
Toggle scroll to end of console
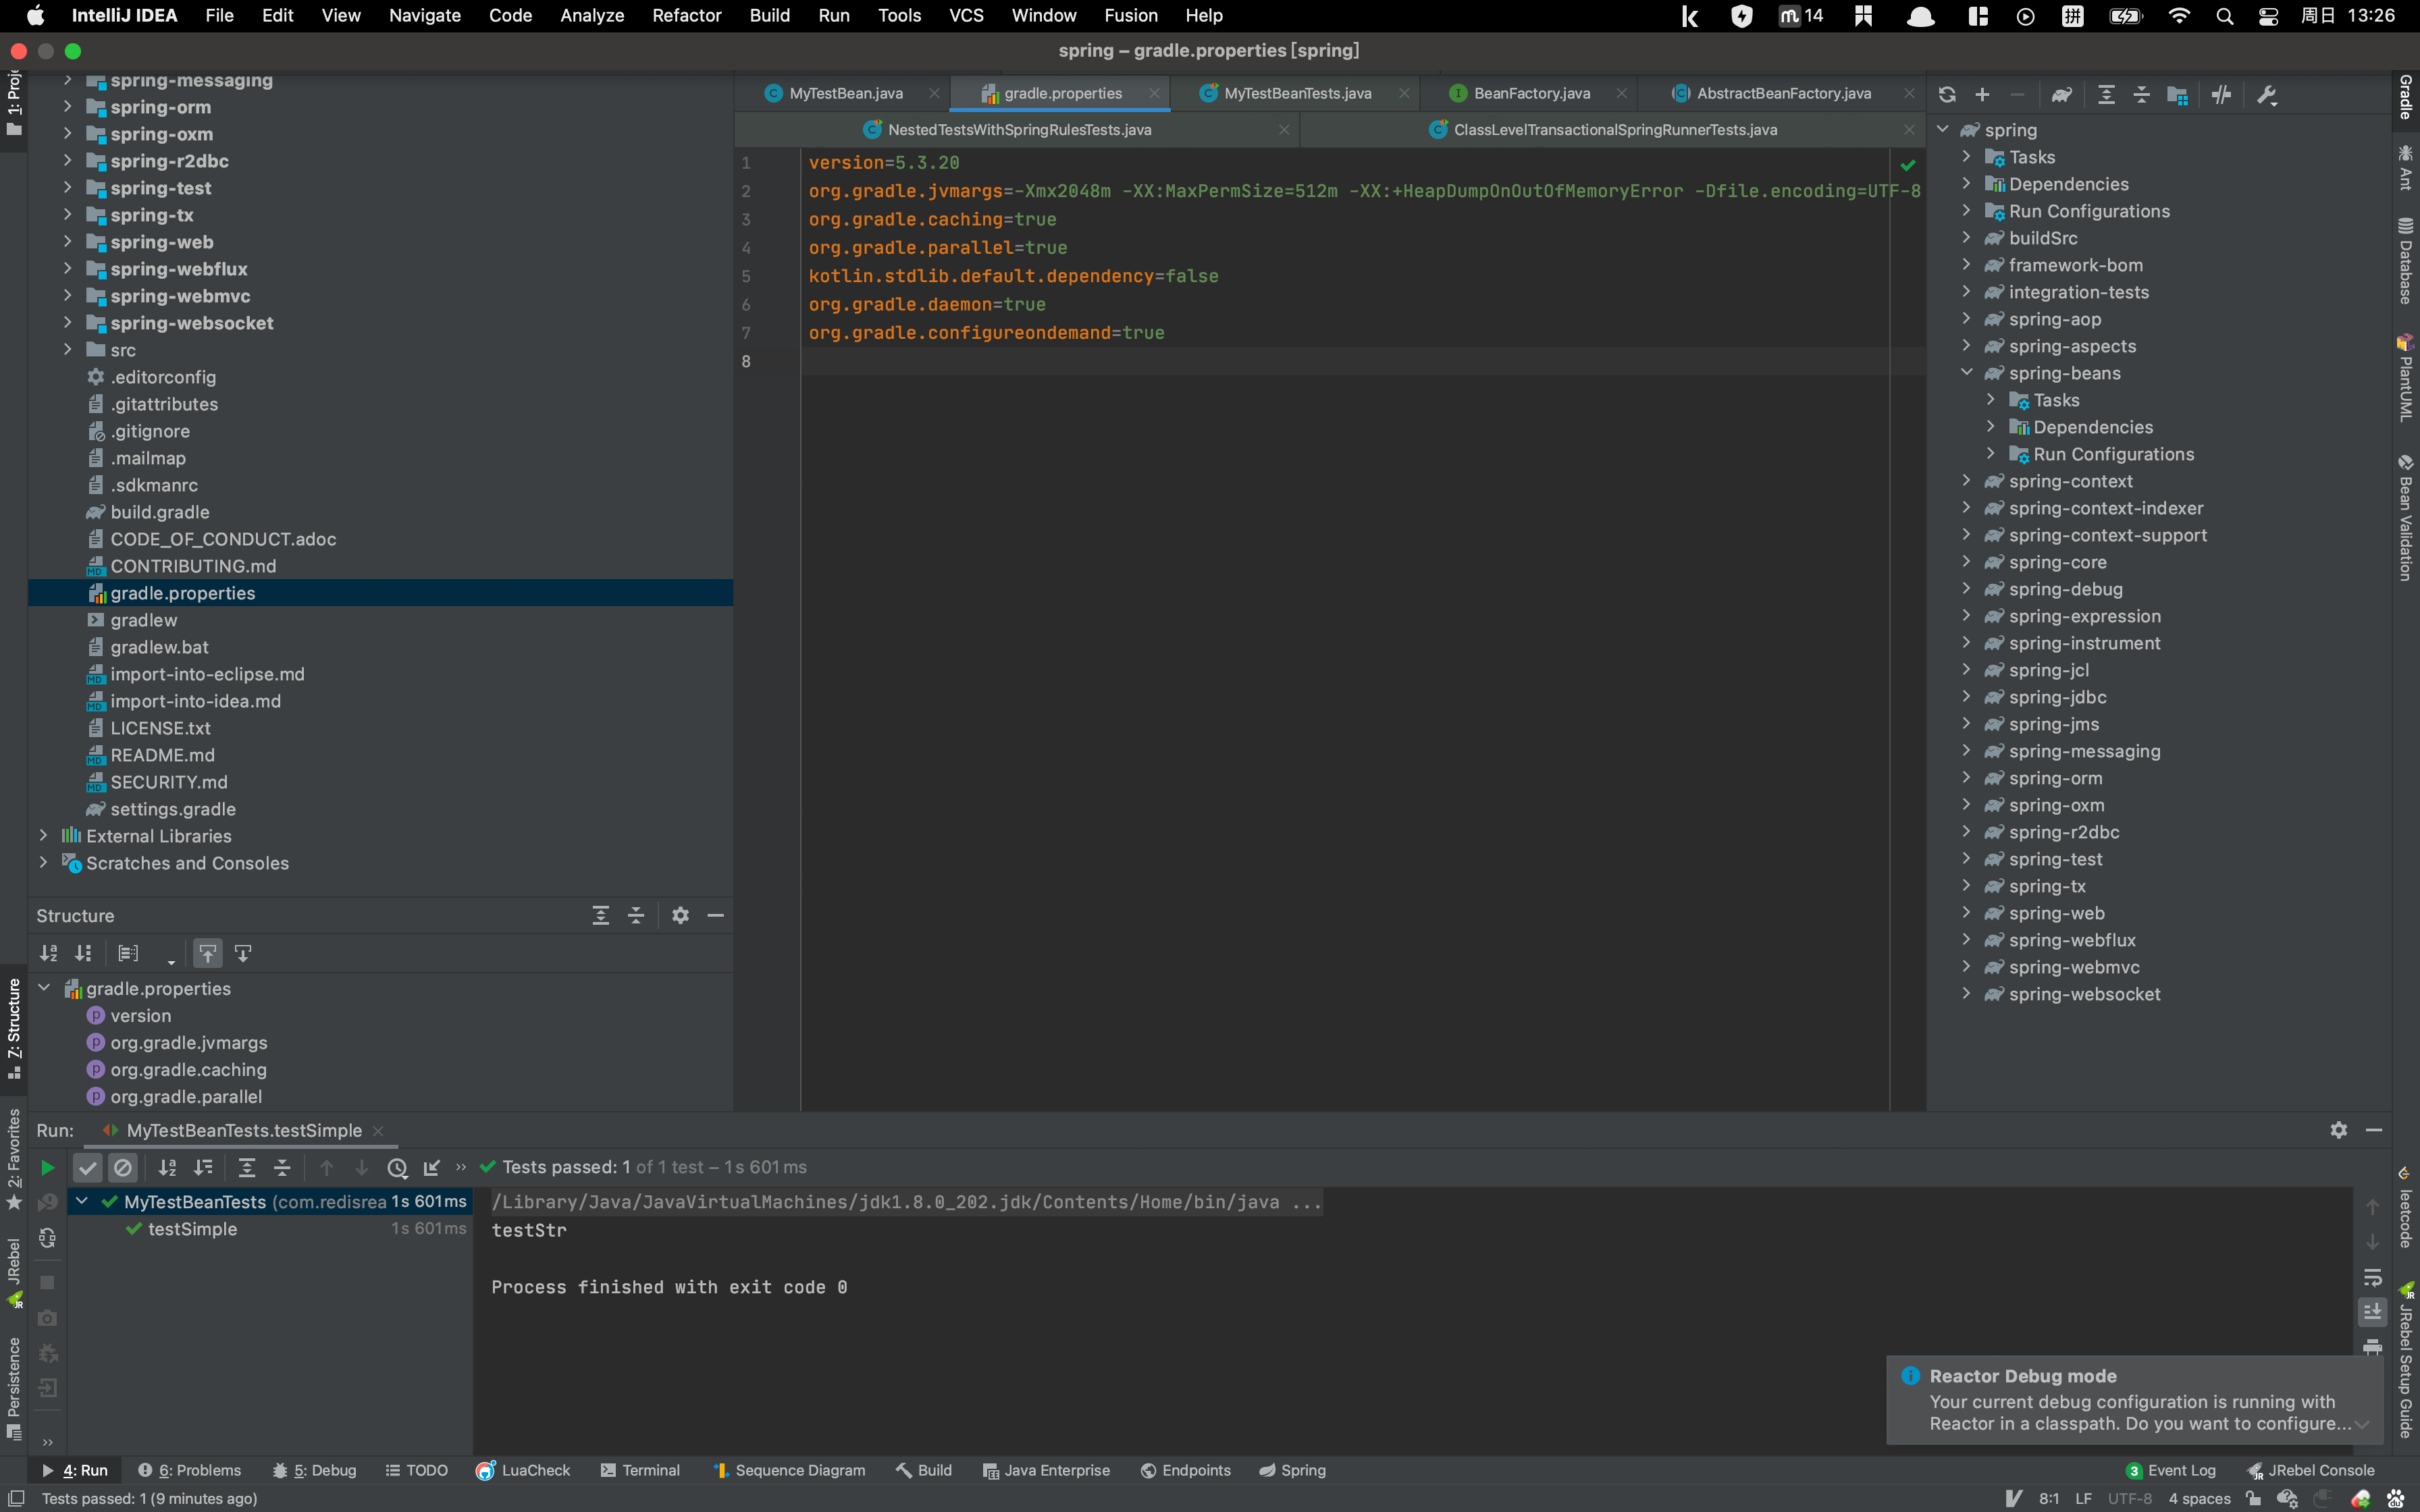(x=2372, y=1312)
